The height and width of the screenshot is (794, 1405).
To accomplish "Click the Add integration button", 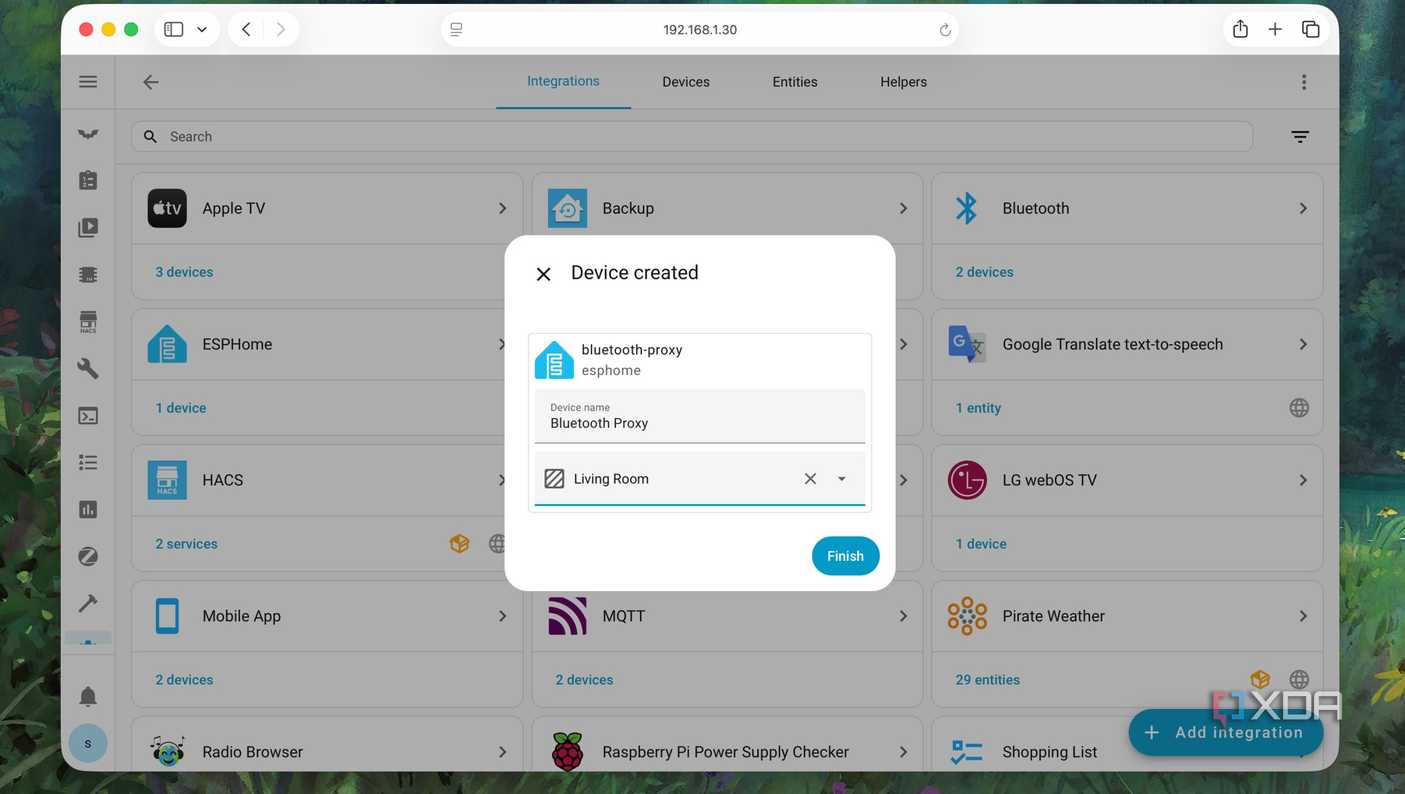I will [1225, 733].
